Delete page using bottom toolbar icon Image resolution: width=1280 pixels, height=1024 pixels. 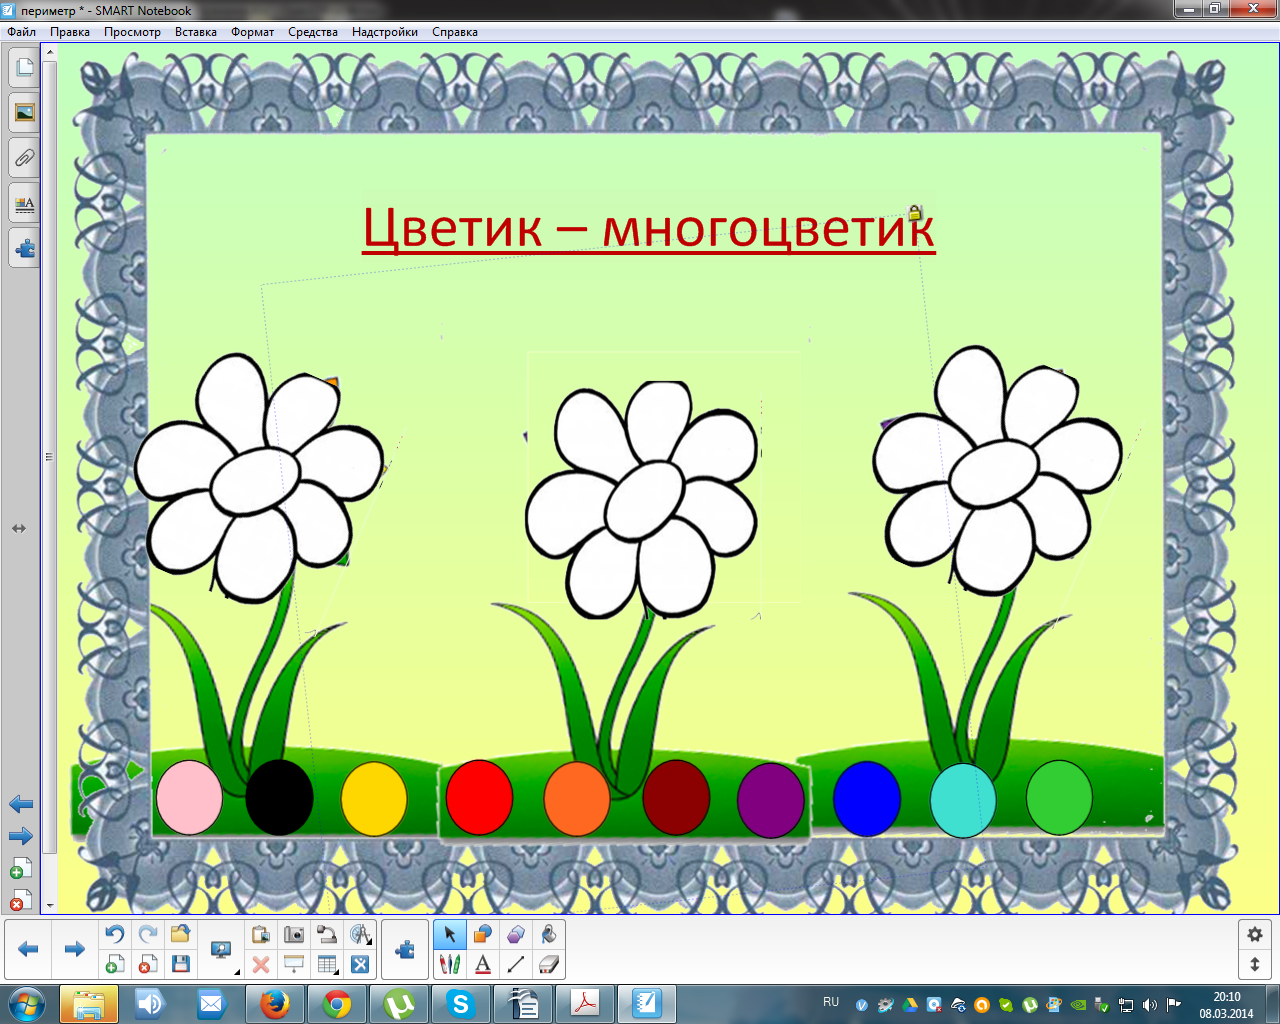click(148, 964)
